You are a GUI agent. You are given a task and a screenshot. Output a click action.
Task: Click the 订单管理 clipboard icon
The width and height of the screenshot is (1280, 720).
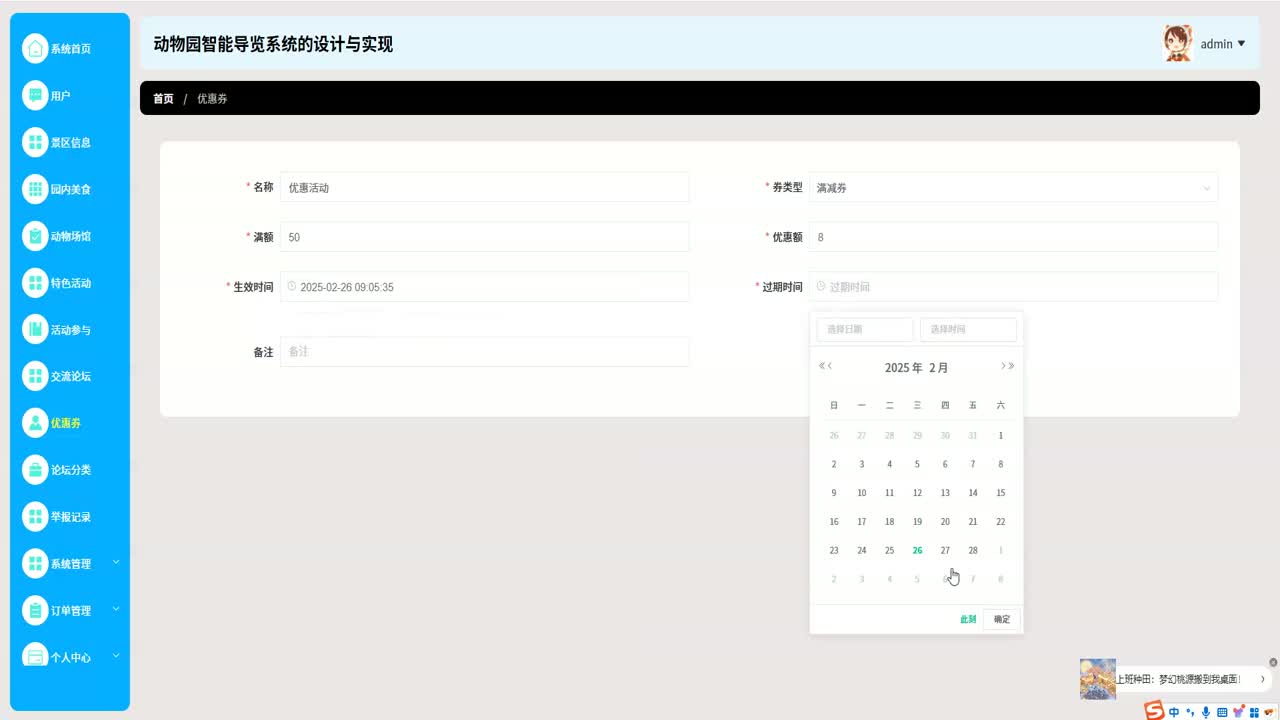35,610
